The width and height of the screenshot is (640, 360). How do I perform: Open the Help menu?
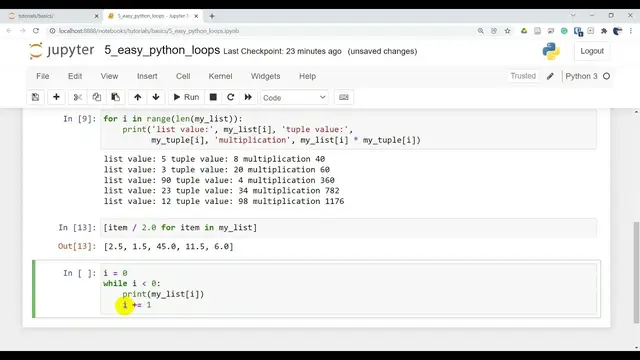[x=307, y=76]
